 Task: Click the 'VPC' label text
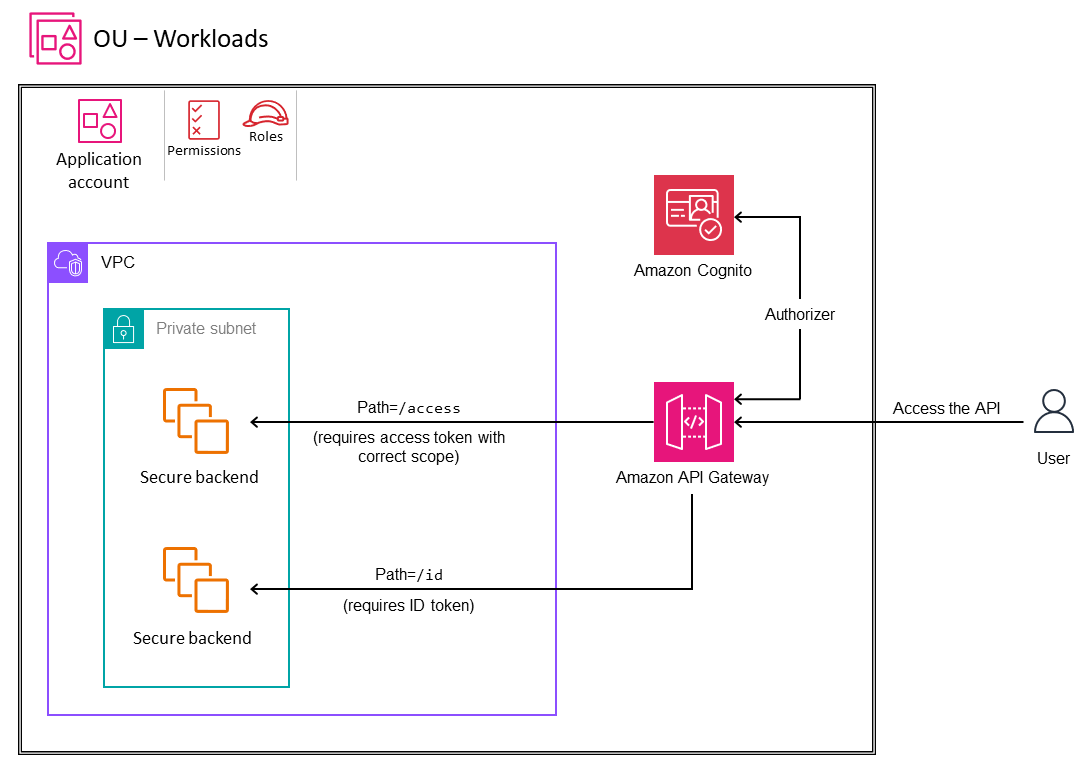118,262
